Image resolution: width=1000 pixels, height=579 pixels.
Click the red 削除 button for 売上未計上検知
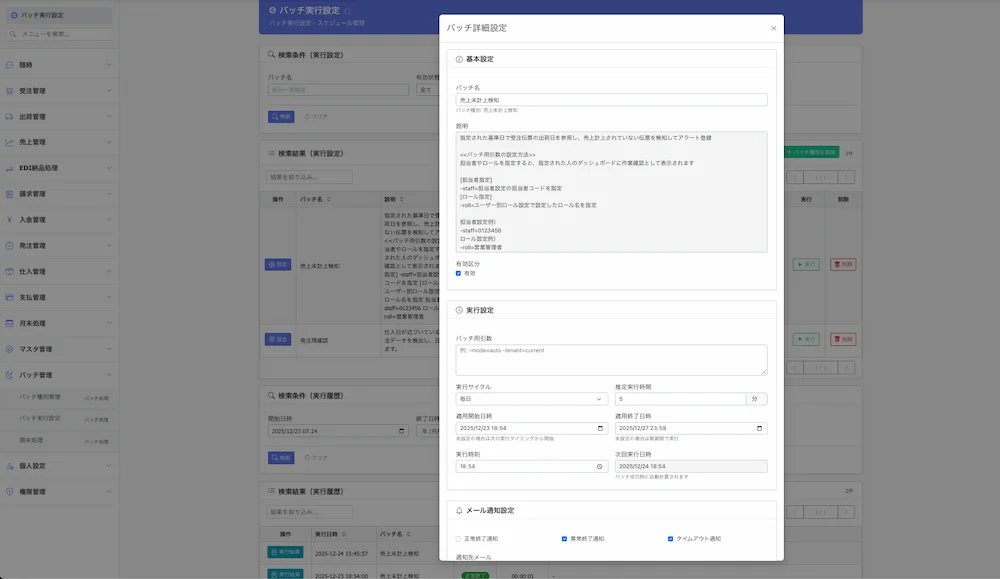[843, 265]
